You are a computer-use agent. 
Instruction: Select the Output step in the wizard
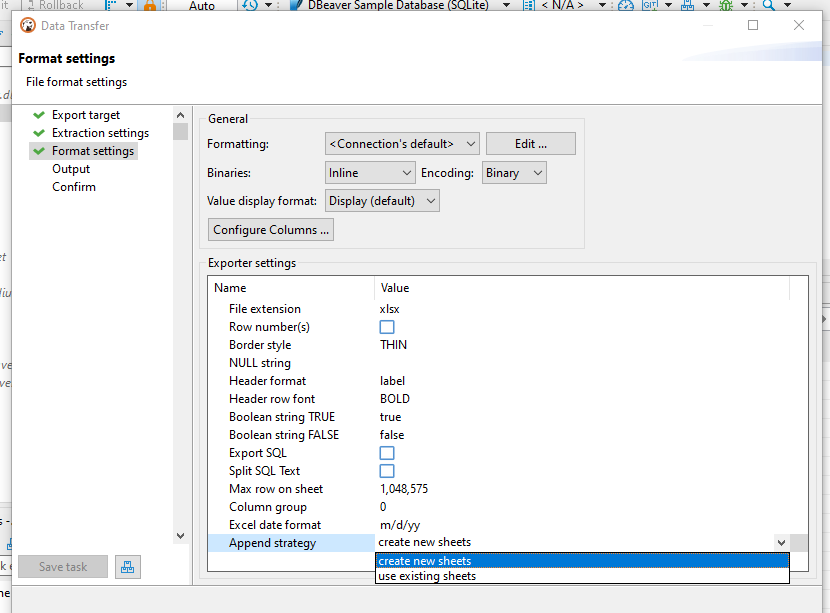pos(73,168)
